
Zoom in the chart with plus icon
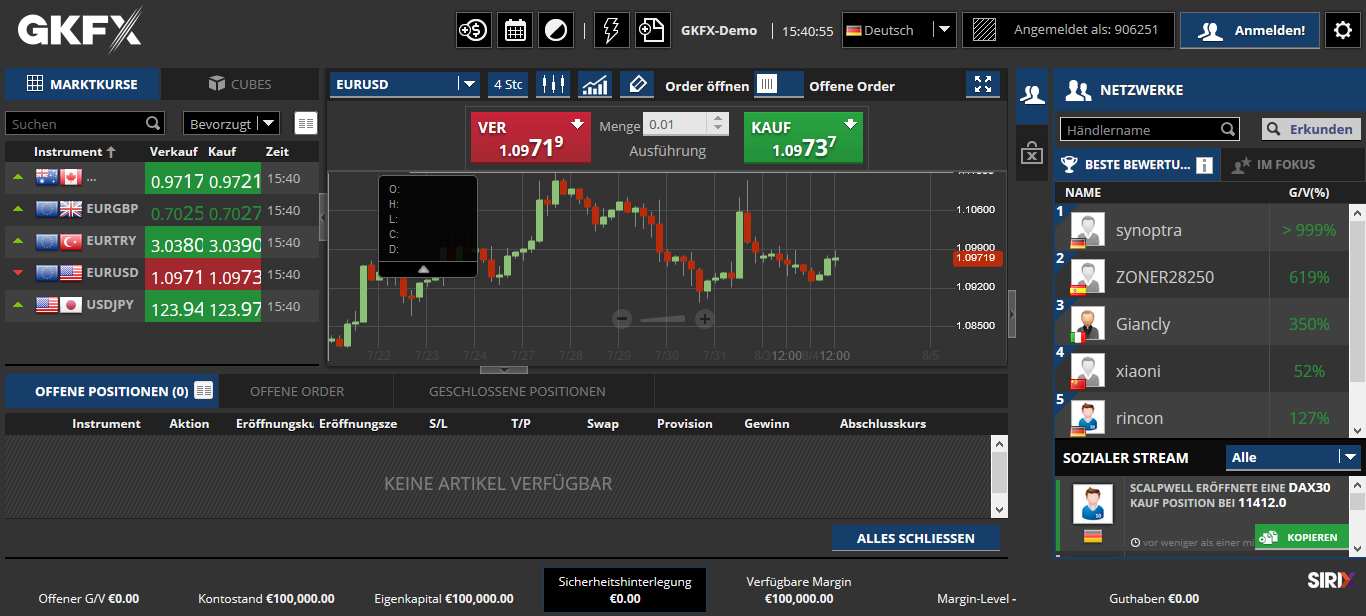(704, 319)
